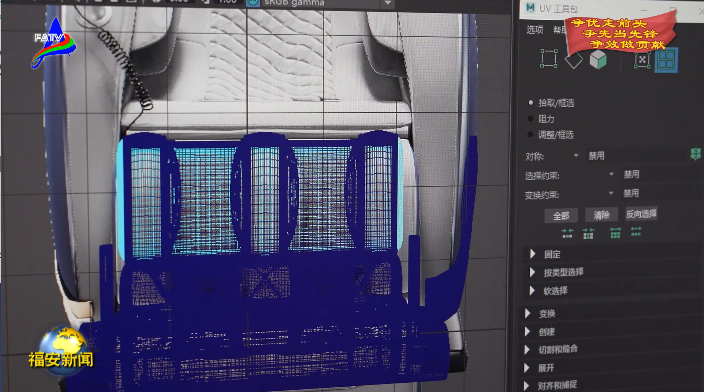This screenshot has height=392, width=704.
Task: Select the UV point selection icon
Action: tap(642, 60)
